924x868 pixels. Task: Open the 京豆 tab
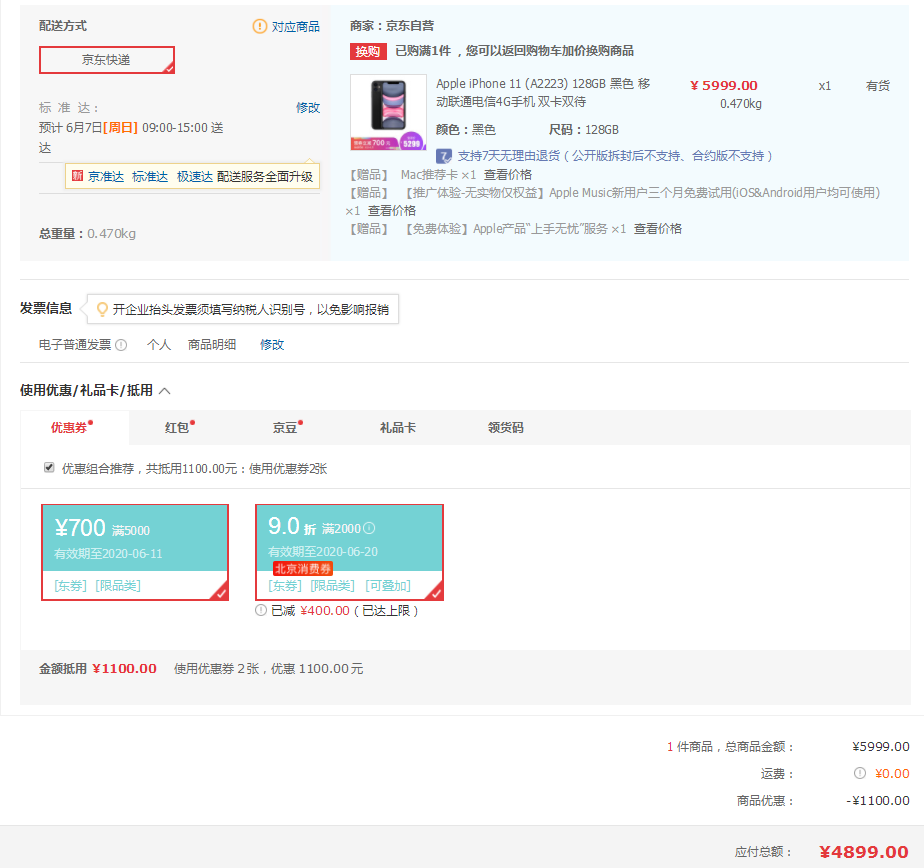click(285, 428)
